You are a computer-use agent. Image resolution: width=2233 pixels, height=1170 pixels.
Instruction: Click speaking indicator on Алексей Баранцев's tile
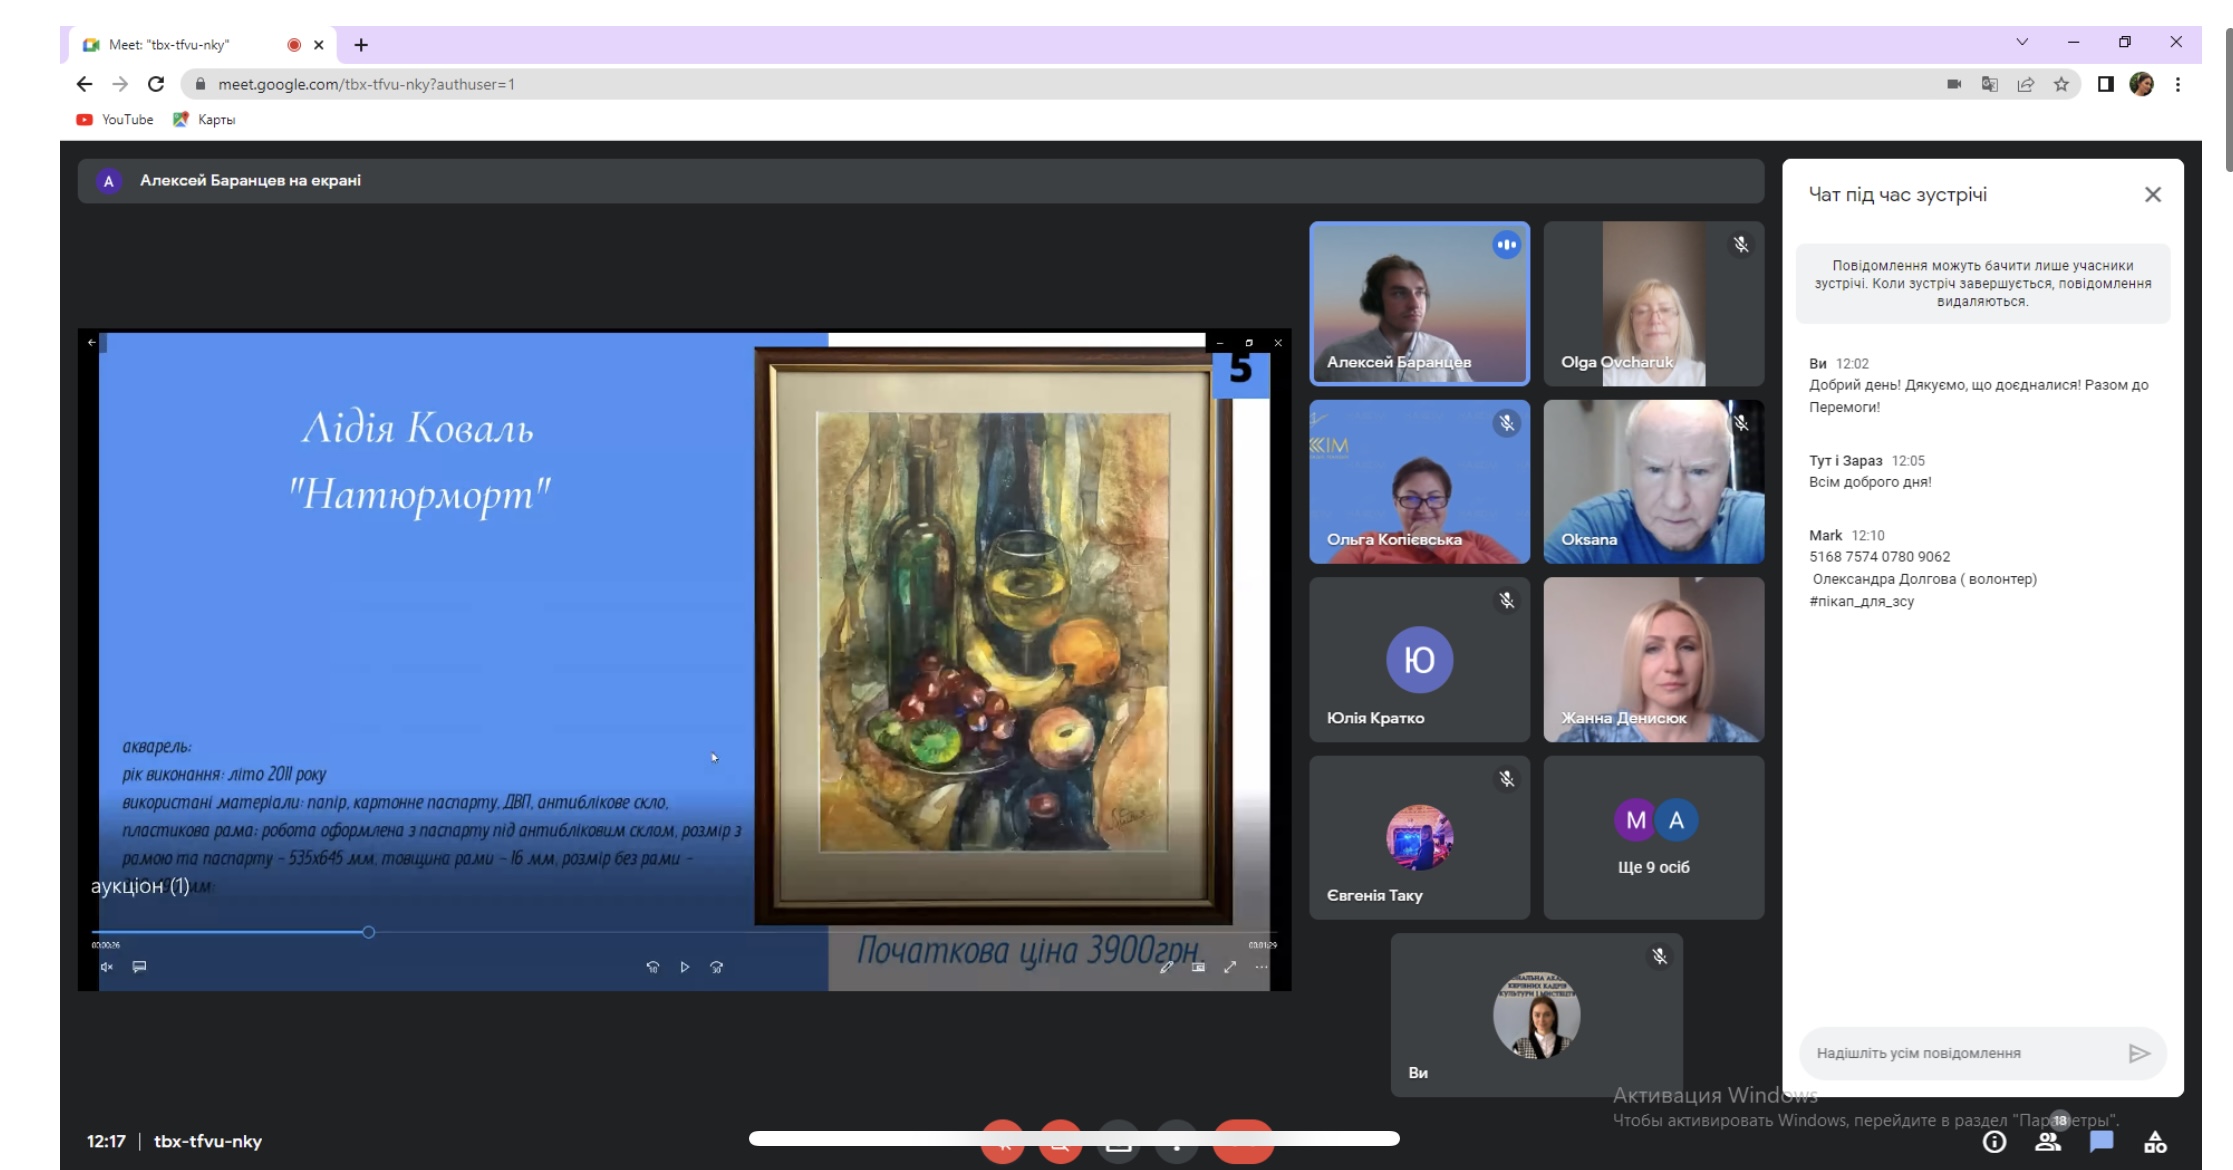[x=1506, y=245]
